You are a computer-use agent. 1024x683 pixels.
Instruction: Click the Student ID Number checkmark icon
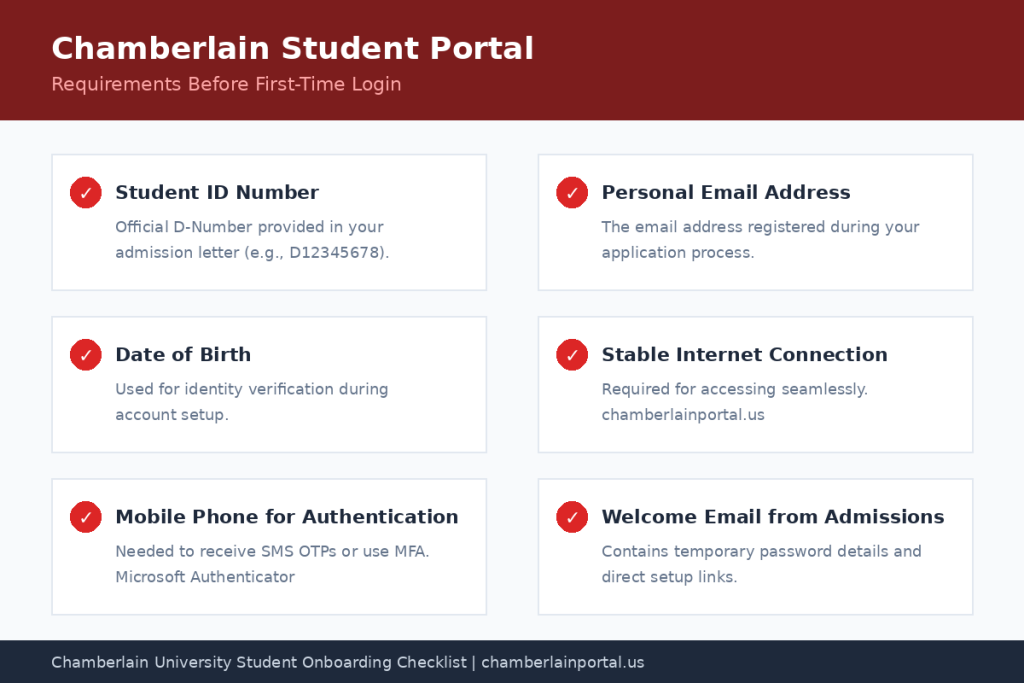[86, 193]
